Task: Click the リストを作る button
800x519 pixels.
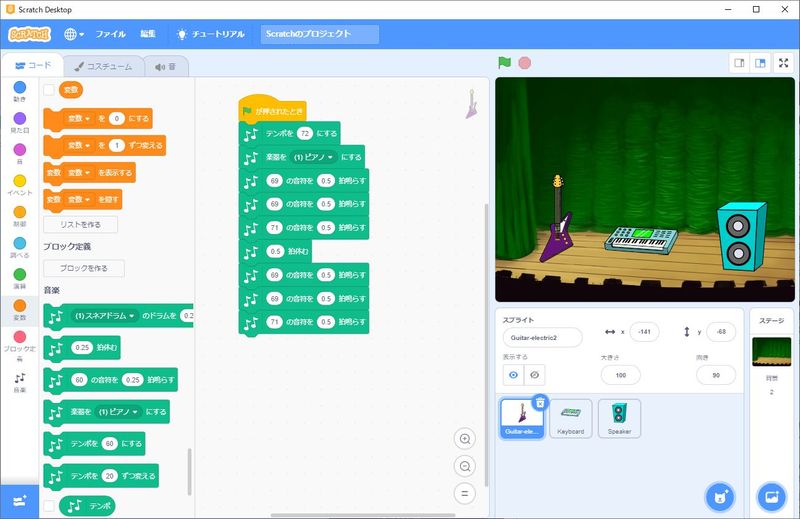Action: pos(80,225)
